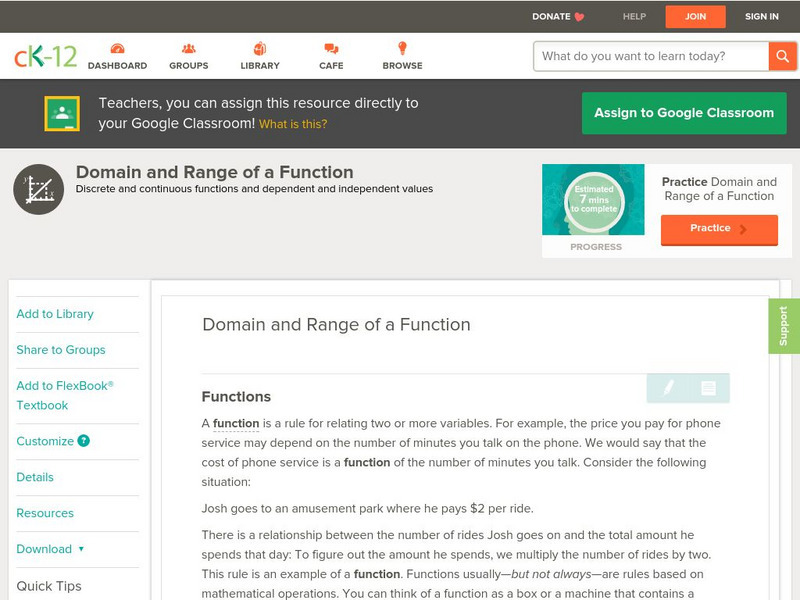Click the CK-12 logo
The height and width of the screenshot is (600, 800).
[x=45, y=56]
